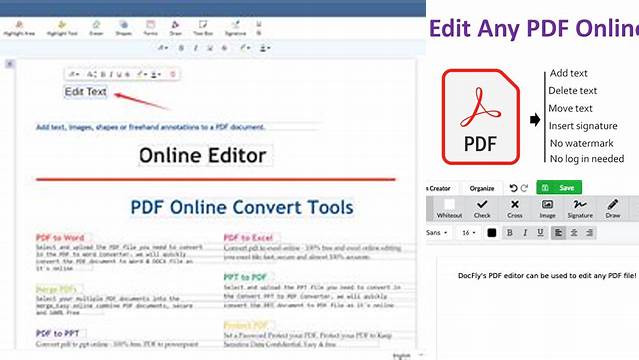Select the Cross mark tool

point(515,208)
